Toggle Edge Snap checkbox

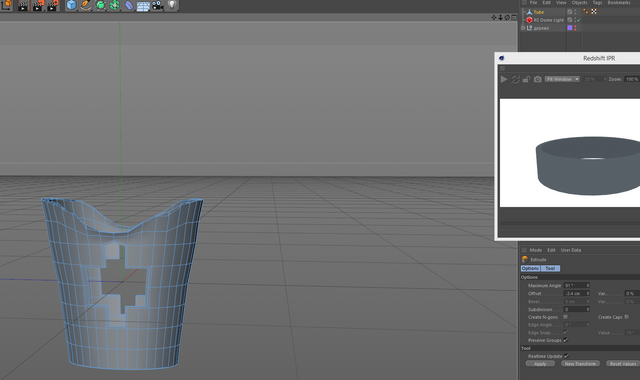[x=566, y=332]
